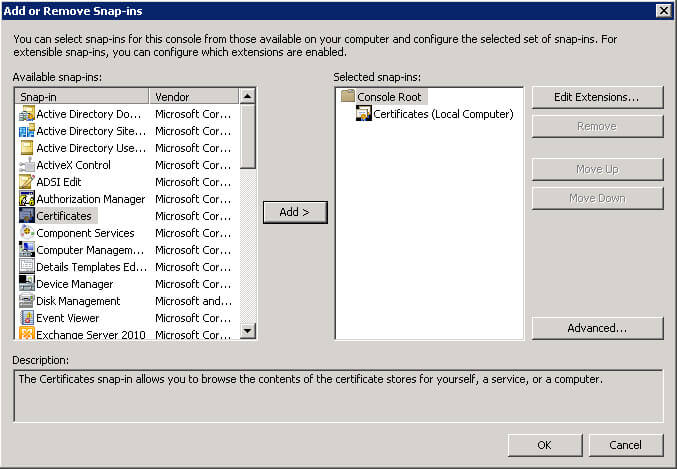This screenshot has width=677, height=469.
Task: Select the Disk Management row text
Action: coord(78,301)
